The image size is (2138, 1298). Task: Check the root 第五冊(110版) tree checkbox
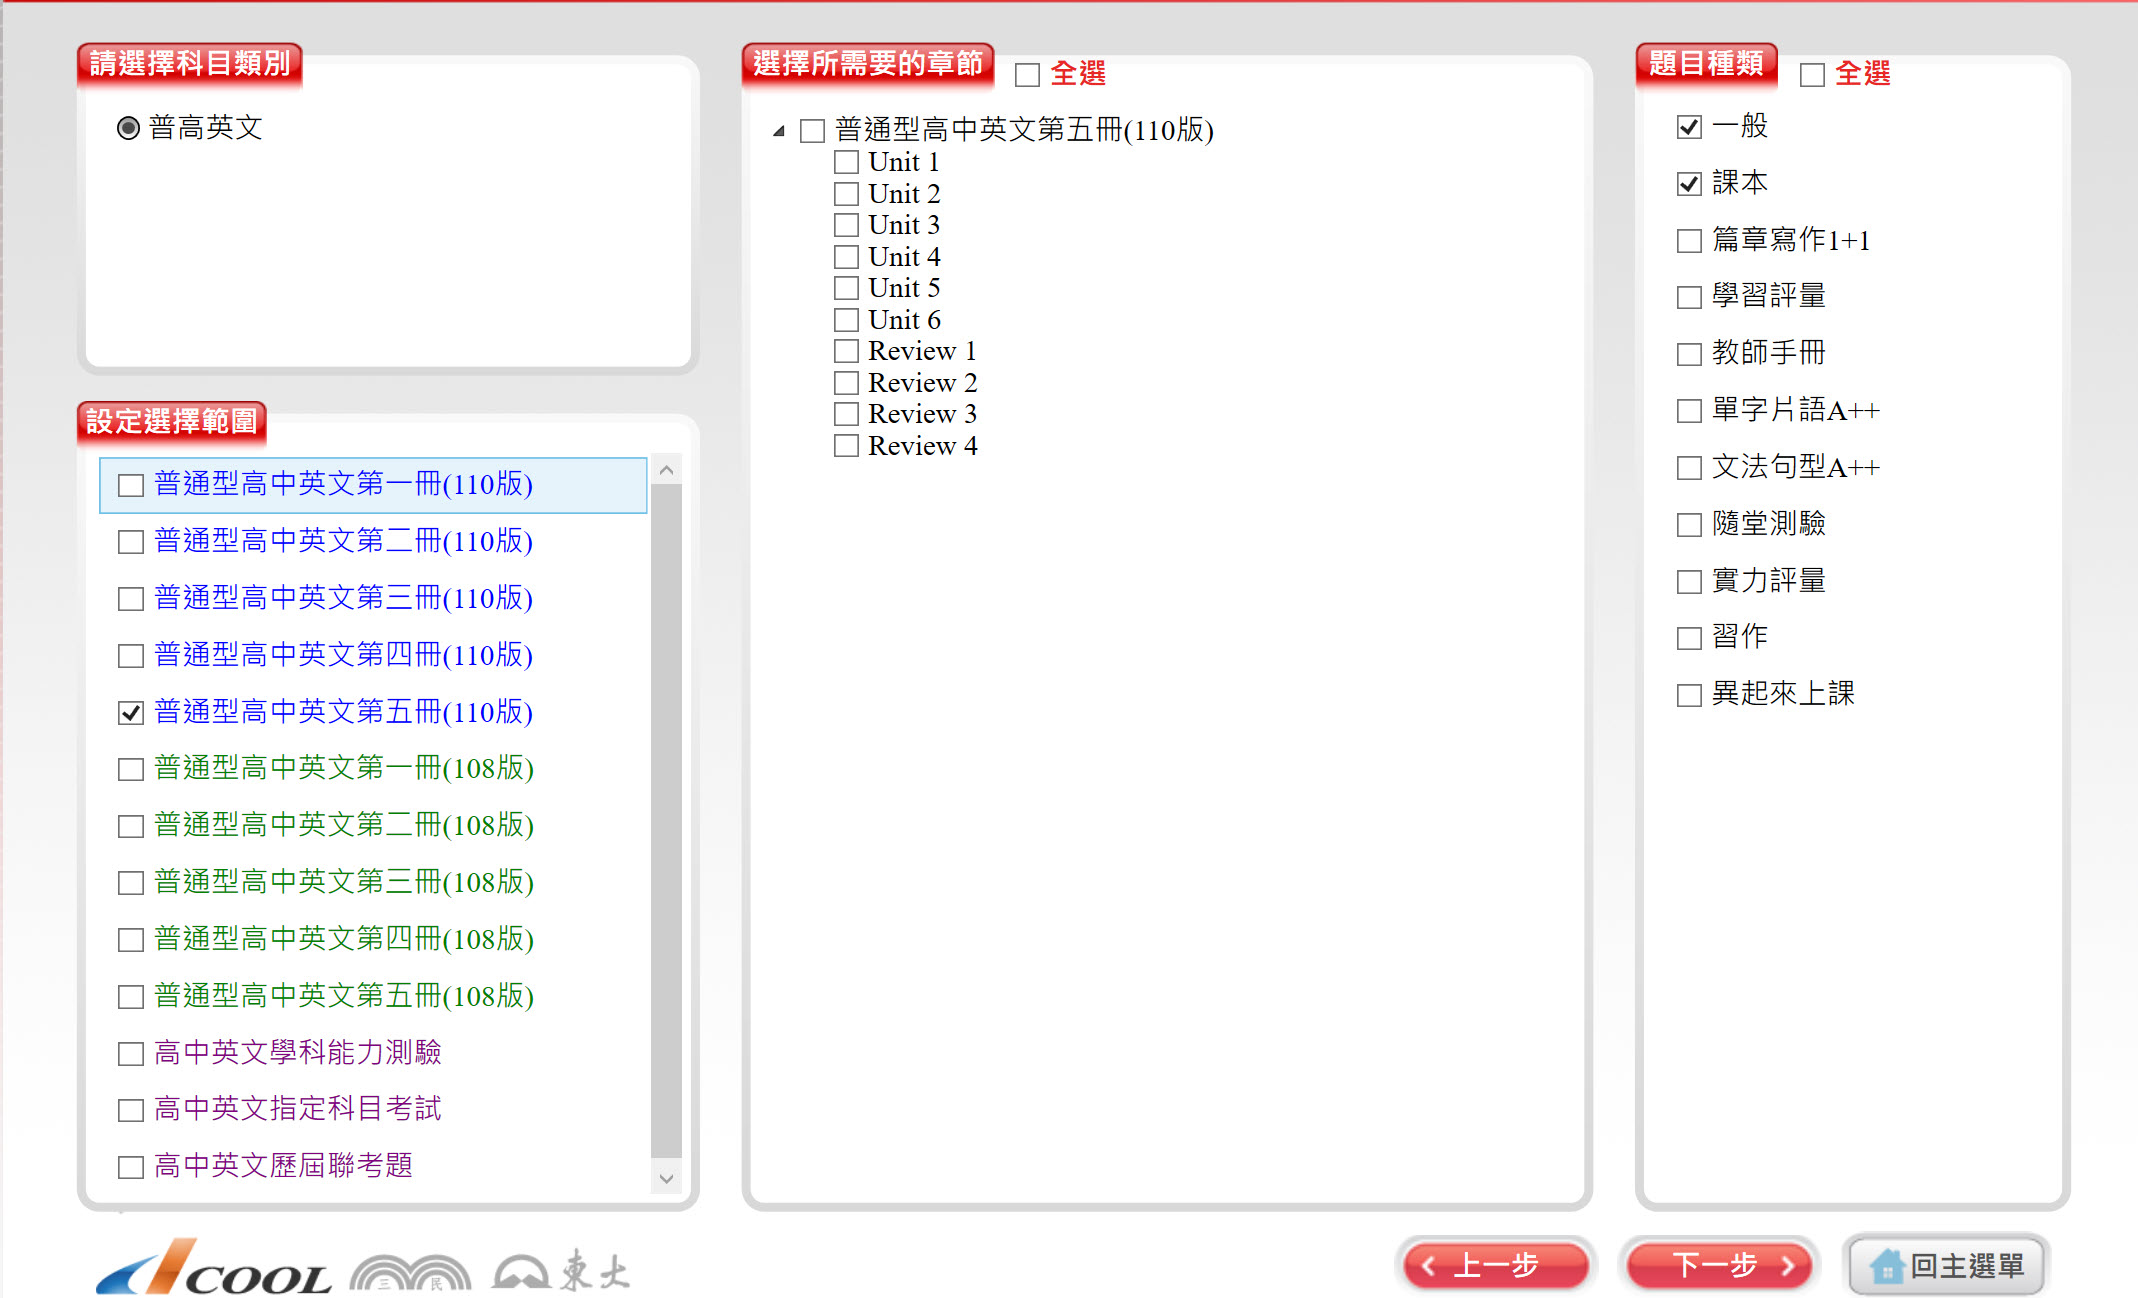812,131
